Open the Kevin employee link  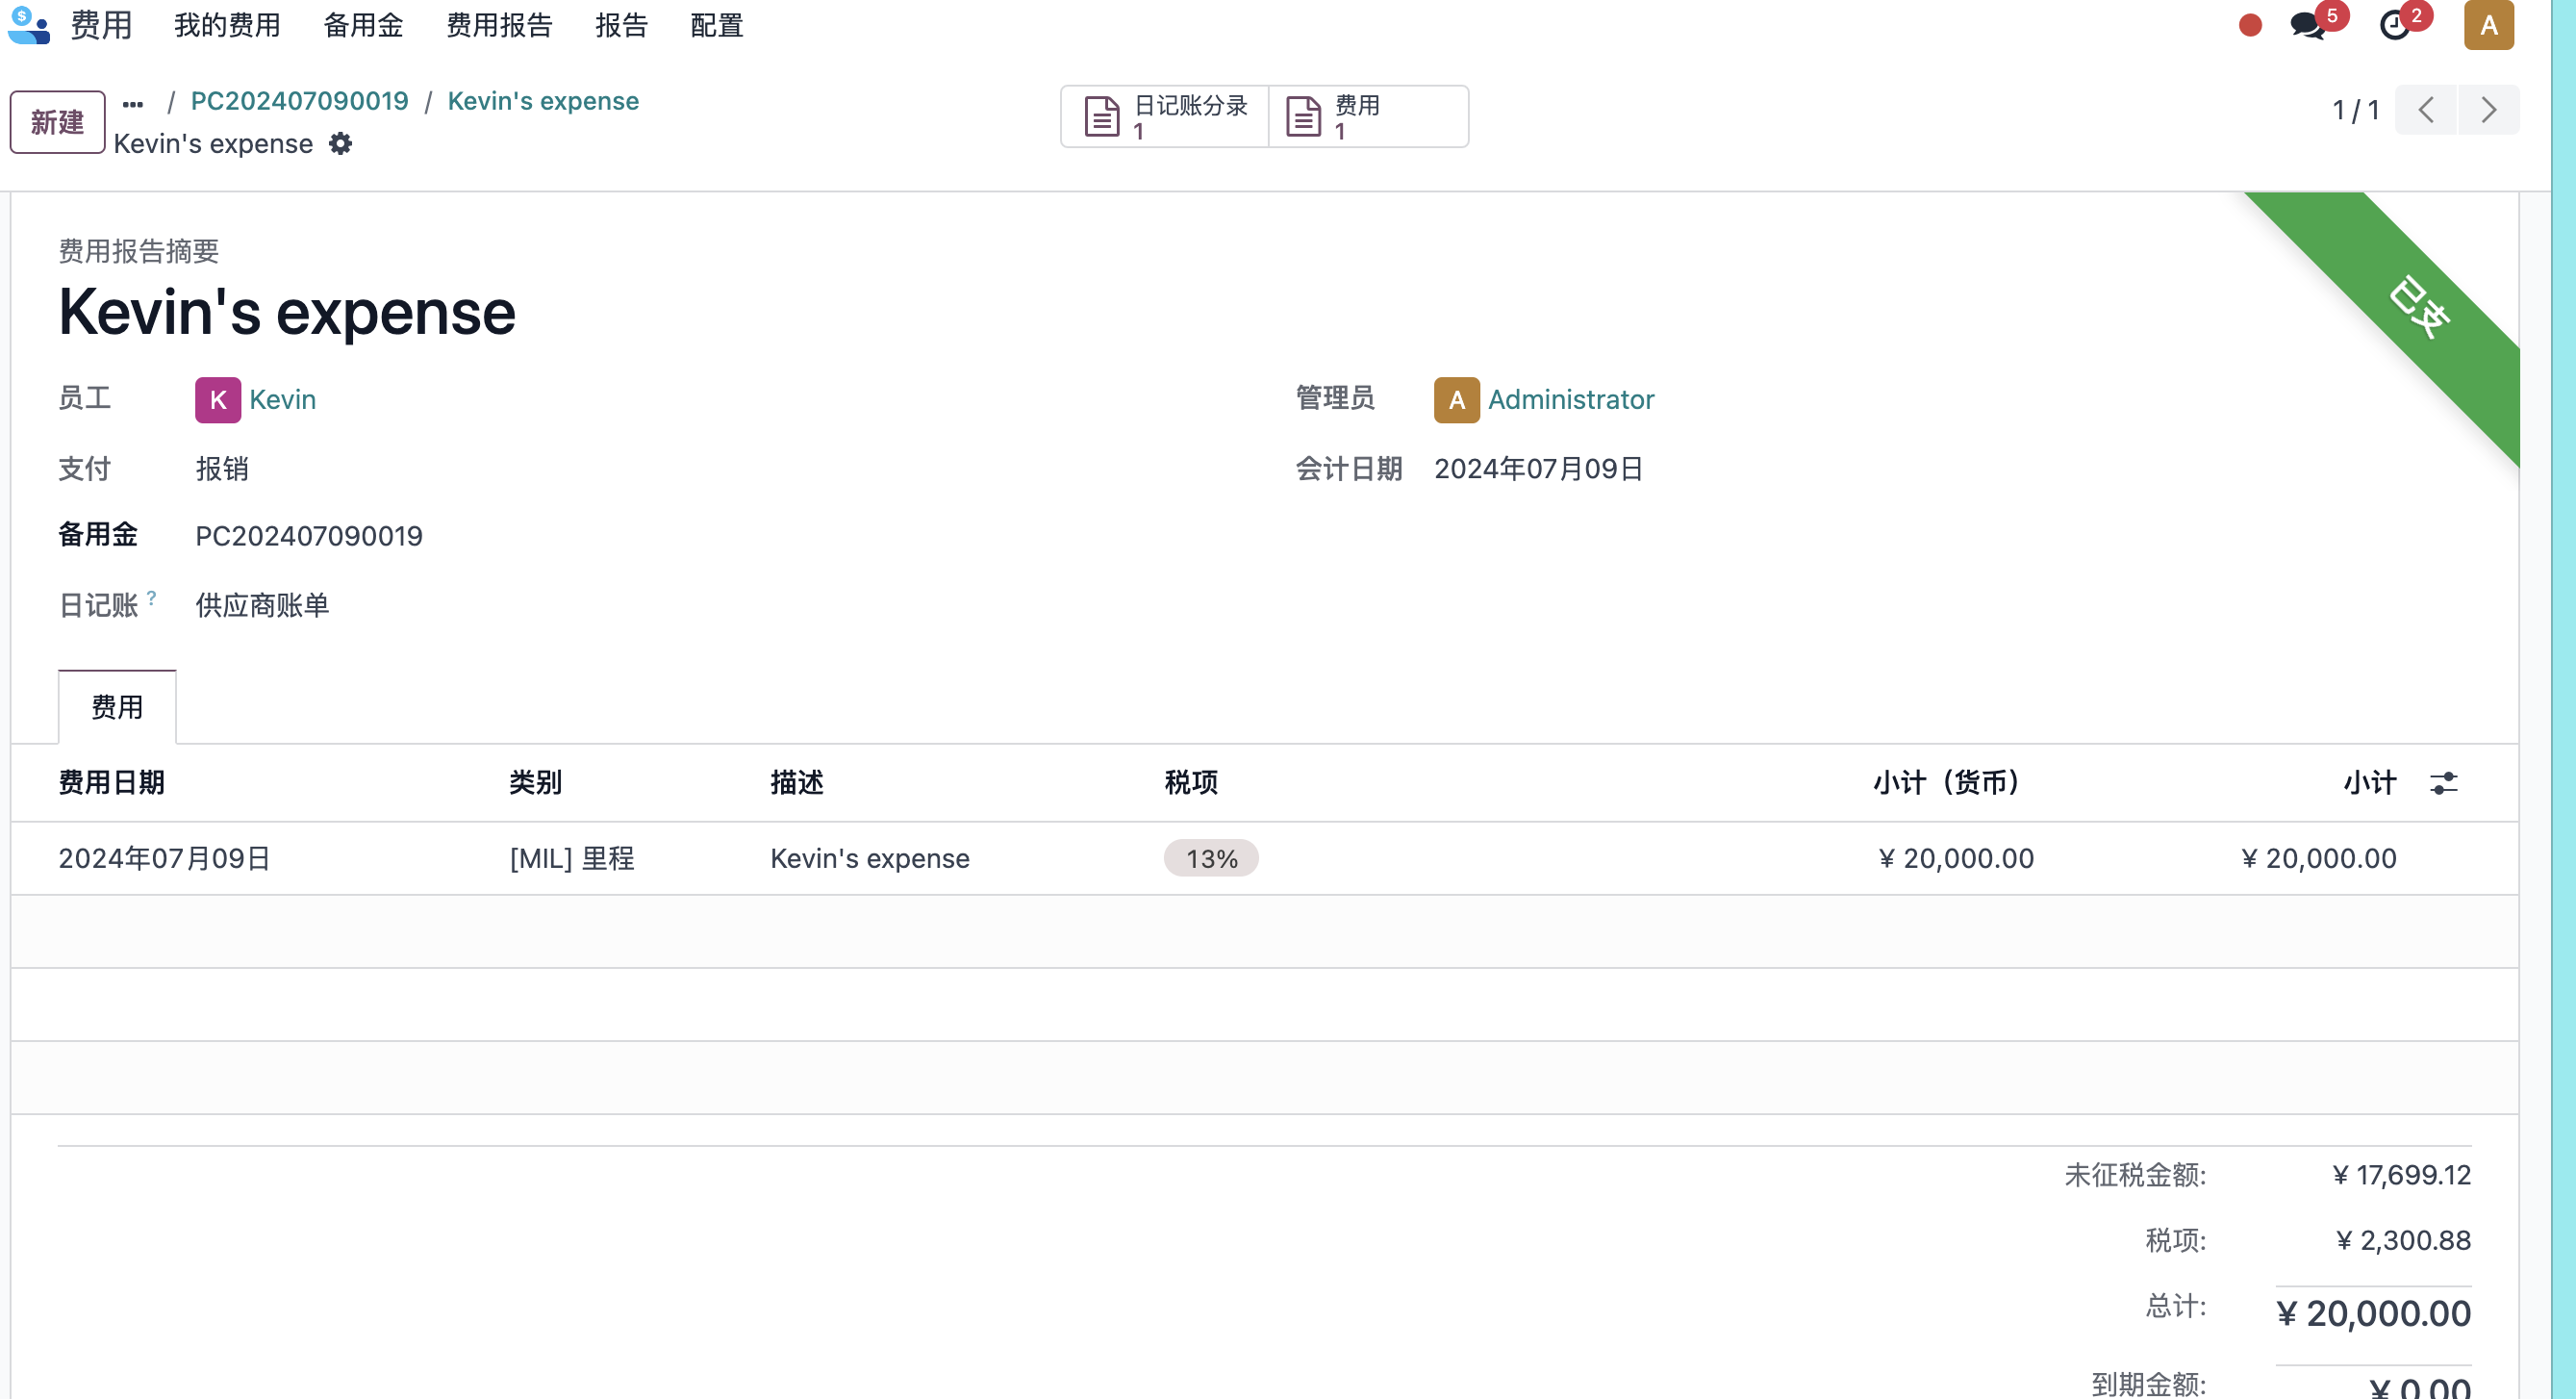pos(282,400)
